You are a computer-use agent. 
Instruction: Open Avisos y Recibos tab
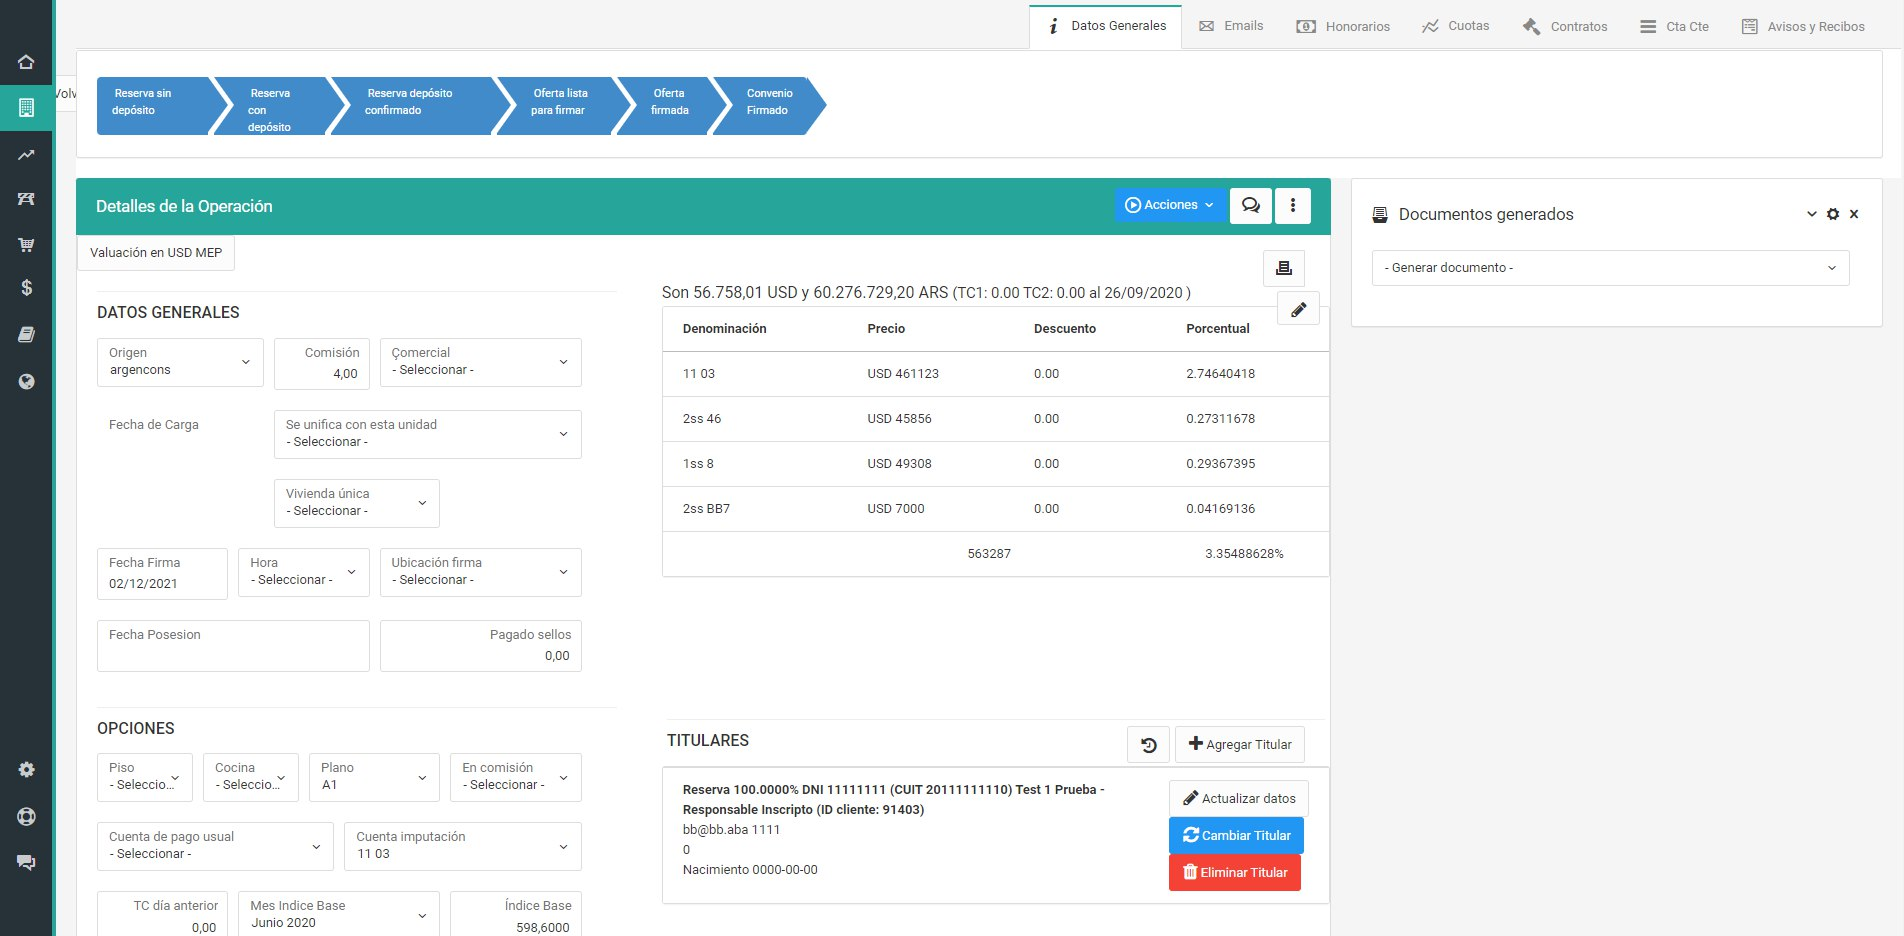point(1803,26)
